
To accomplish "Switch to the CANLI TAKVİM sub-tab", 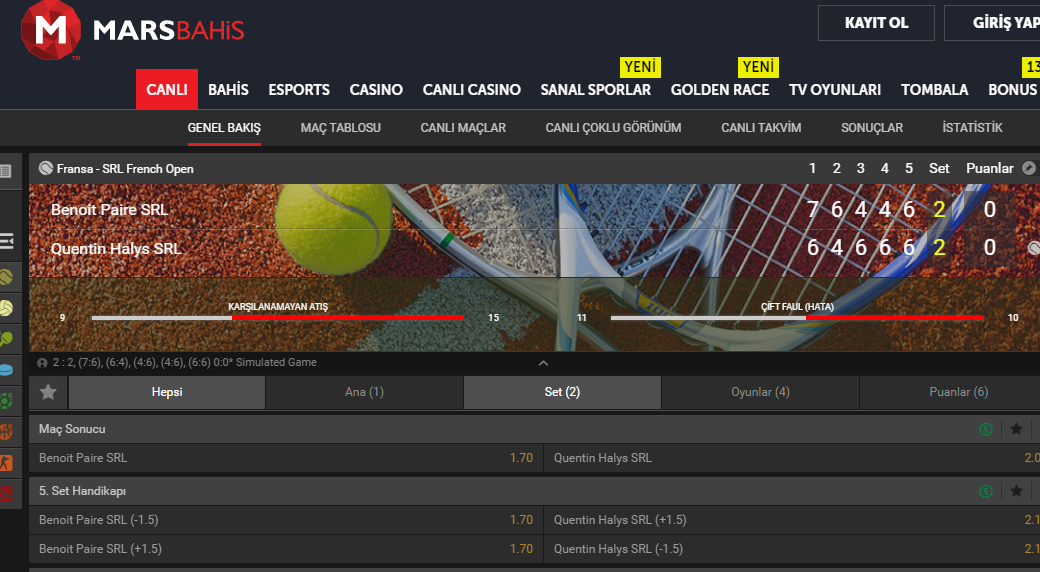I will 761,127.
